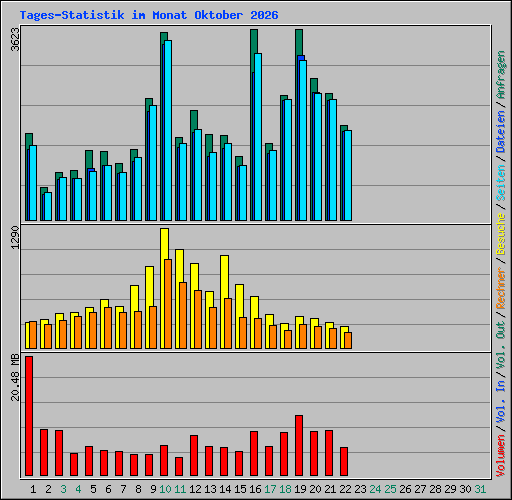
Task: Select day 12 on the x-axis
Action: 195,489
